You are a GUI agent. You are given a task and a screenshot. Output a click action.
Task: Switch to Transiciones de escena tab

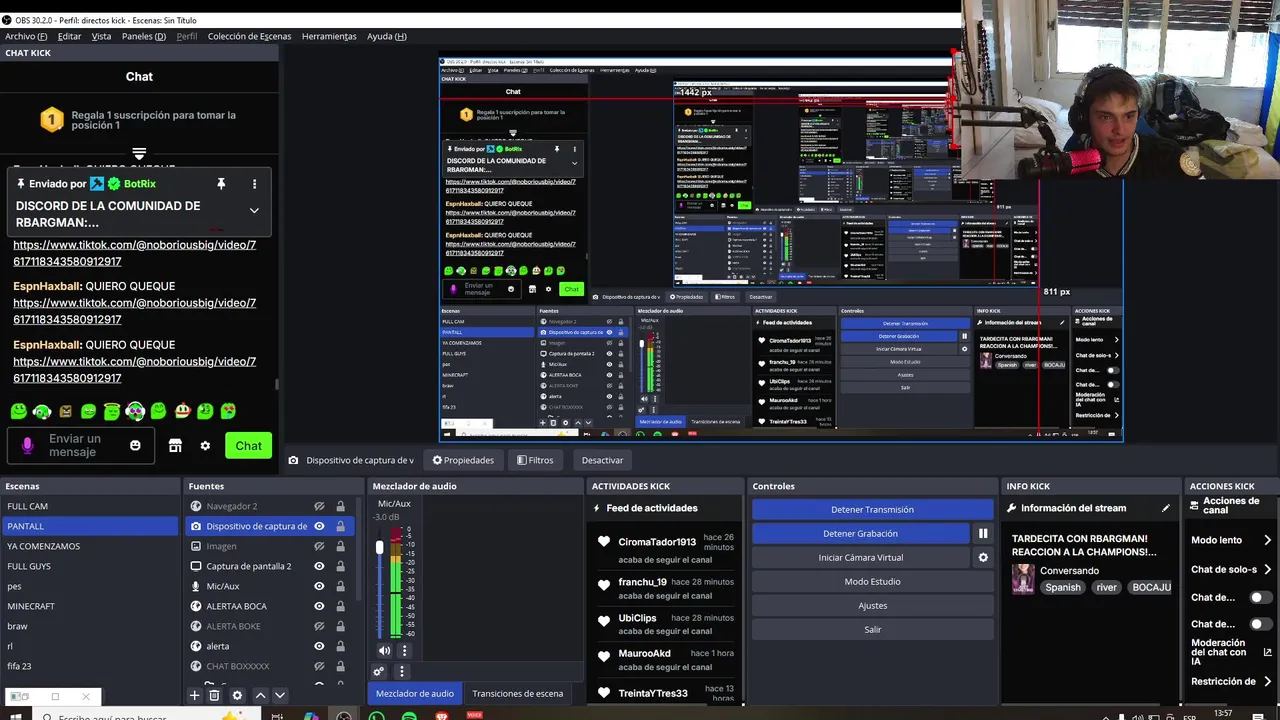tap(517, 693)
